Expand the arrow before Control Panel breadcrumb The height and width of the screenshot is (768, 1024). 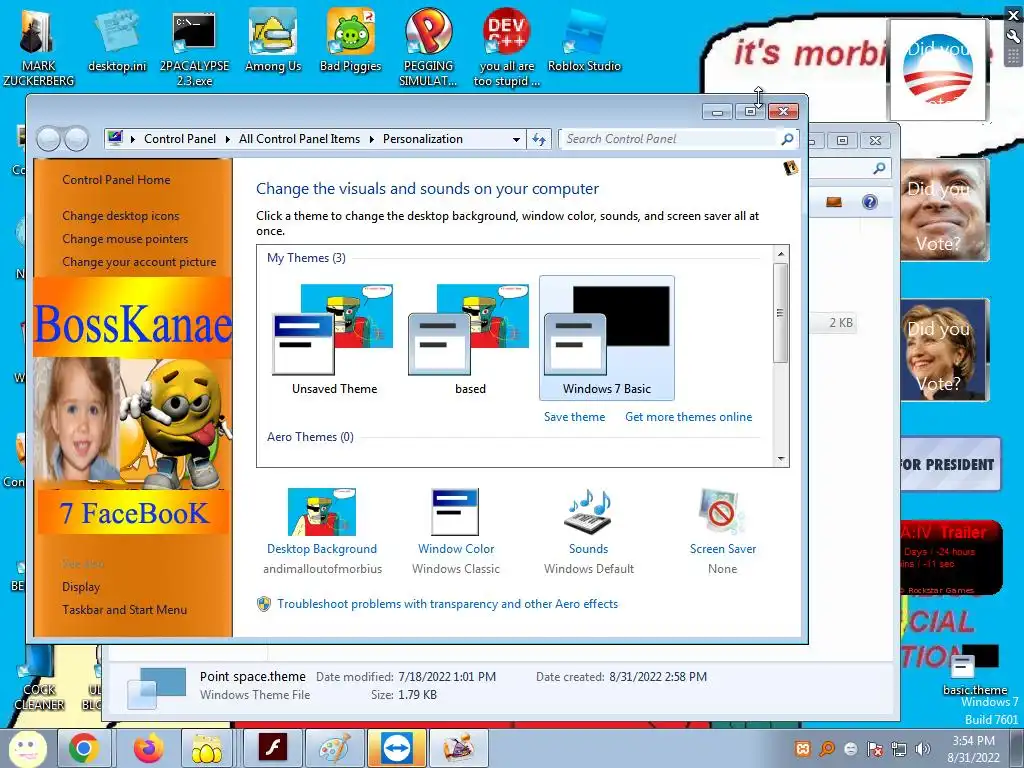[x=133, y=139]
